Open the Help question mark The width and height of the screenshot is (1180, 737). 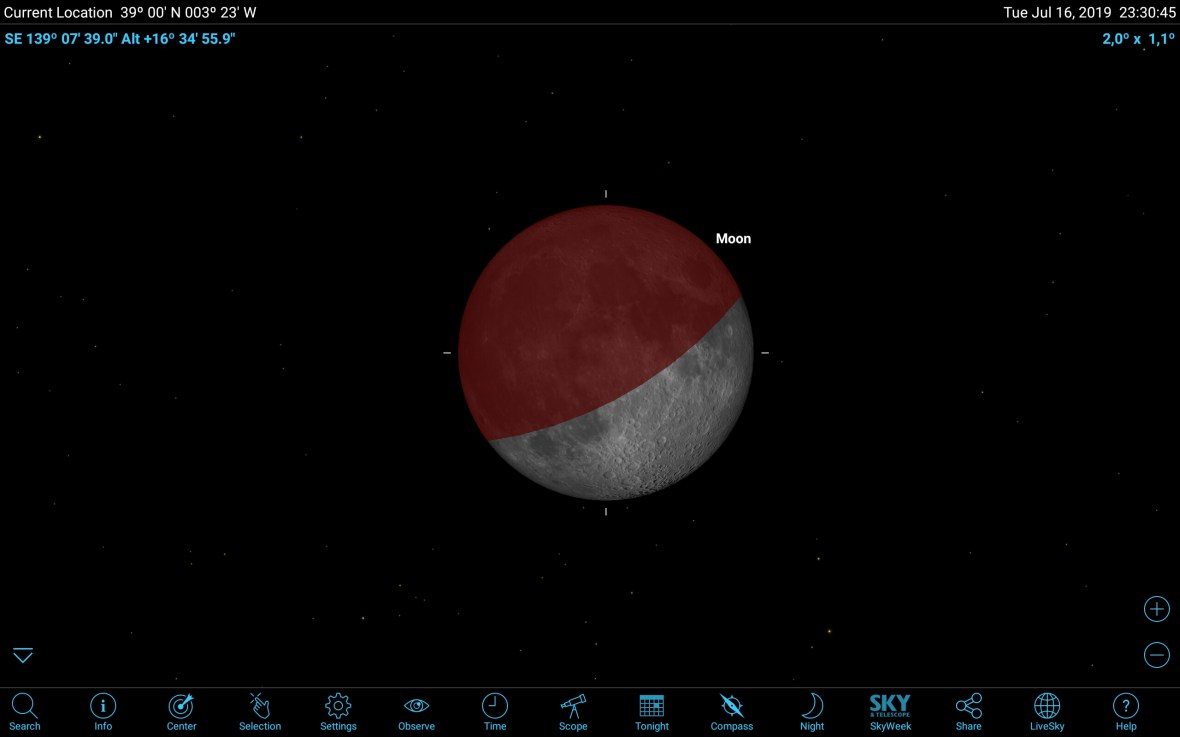click(x=1126, y=711)
